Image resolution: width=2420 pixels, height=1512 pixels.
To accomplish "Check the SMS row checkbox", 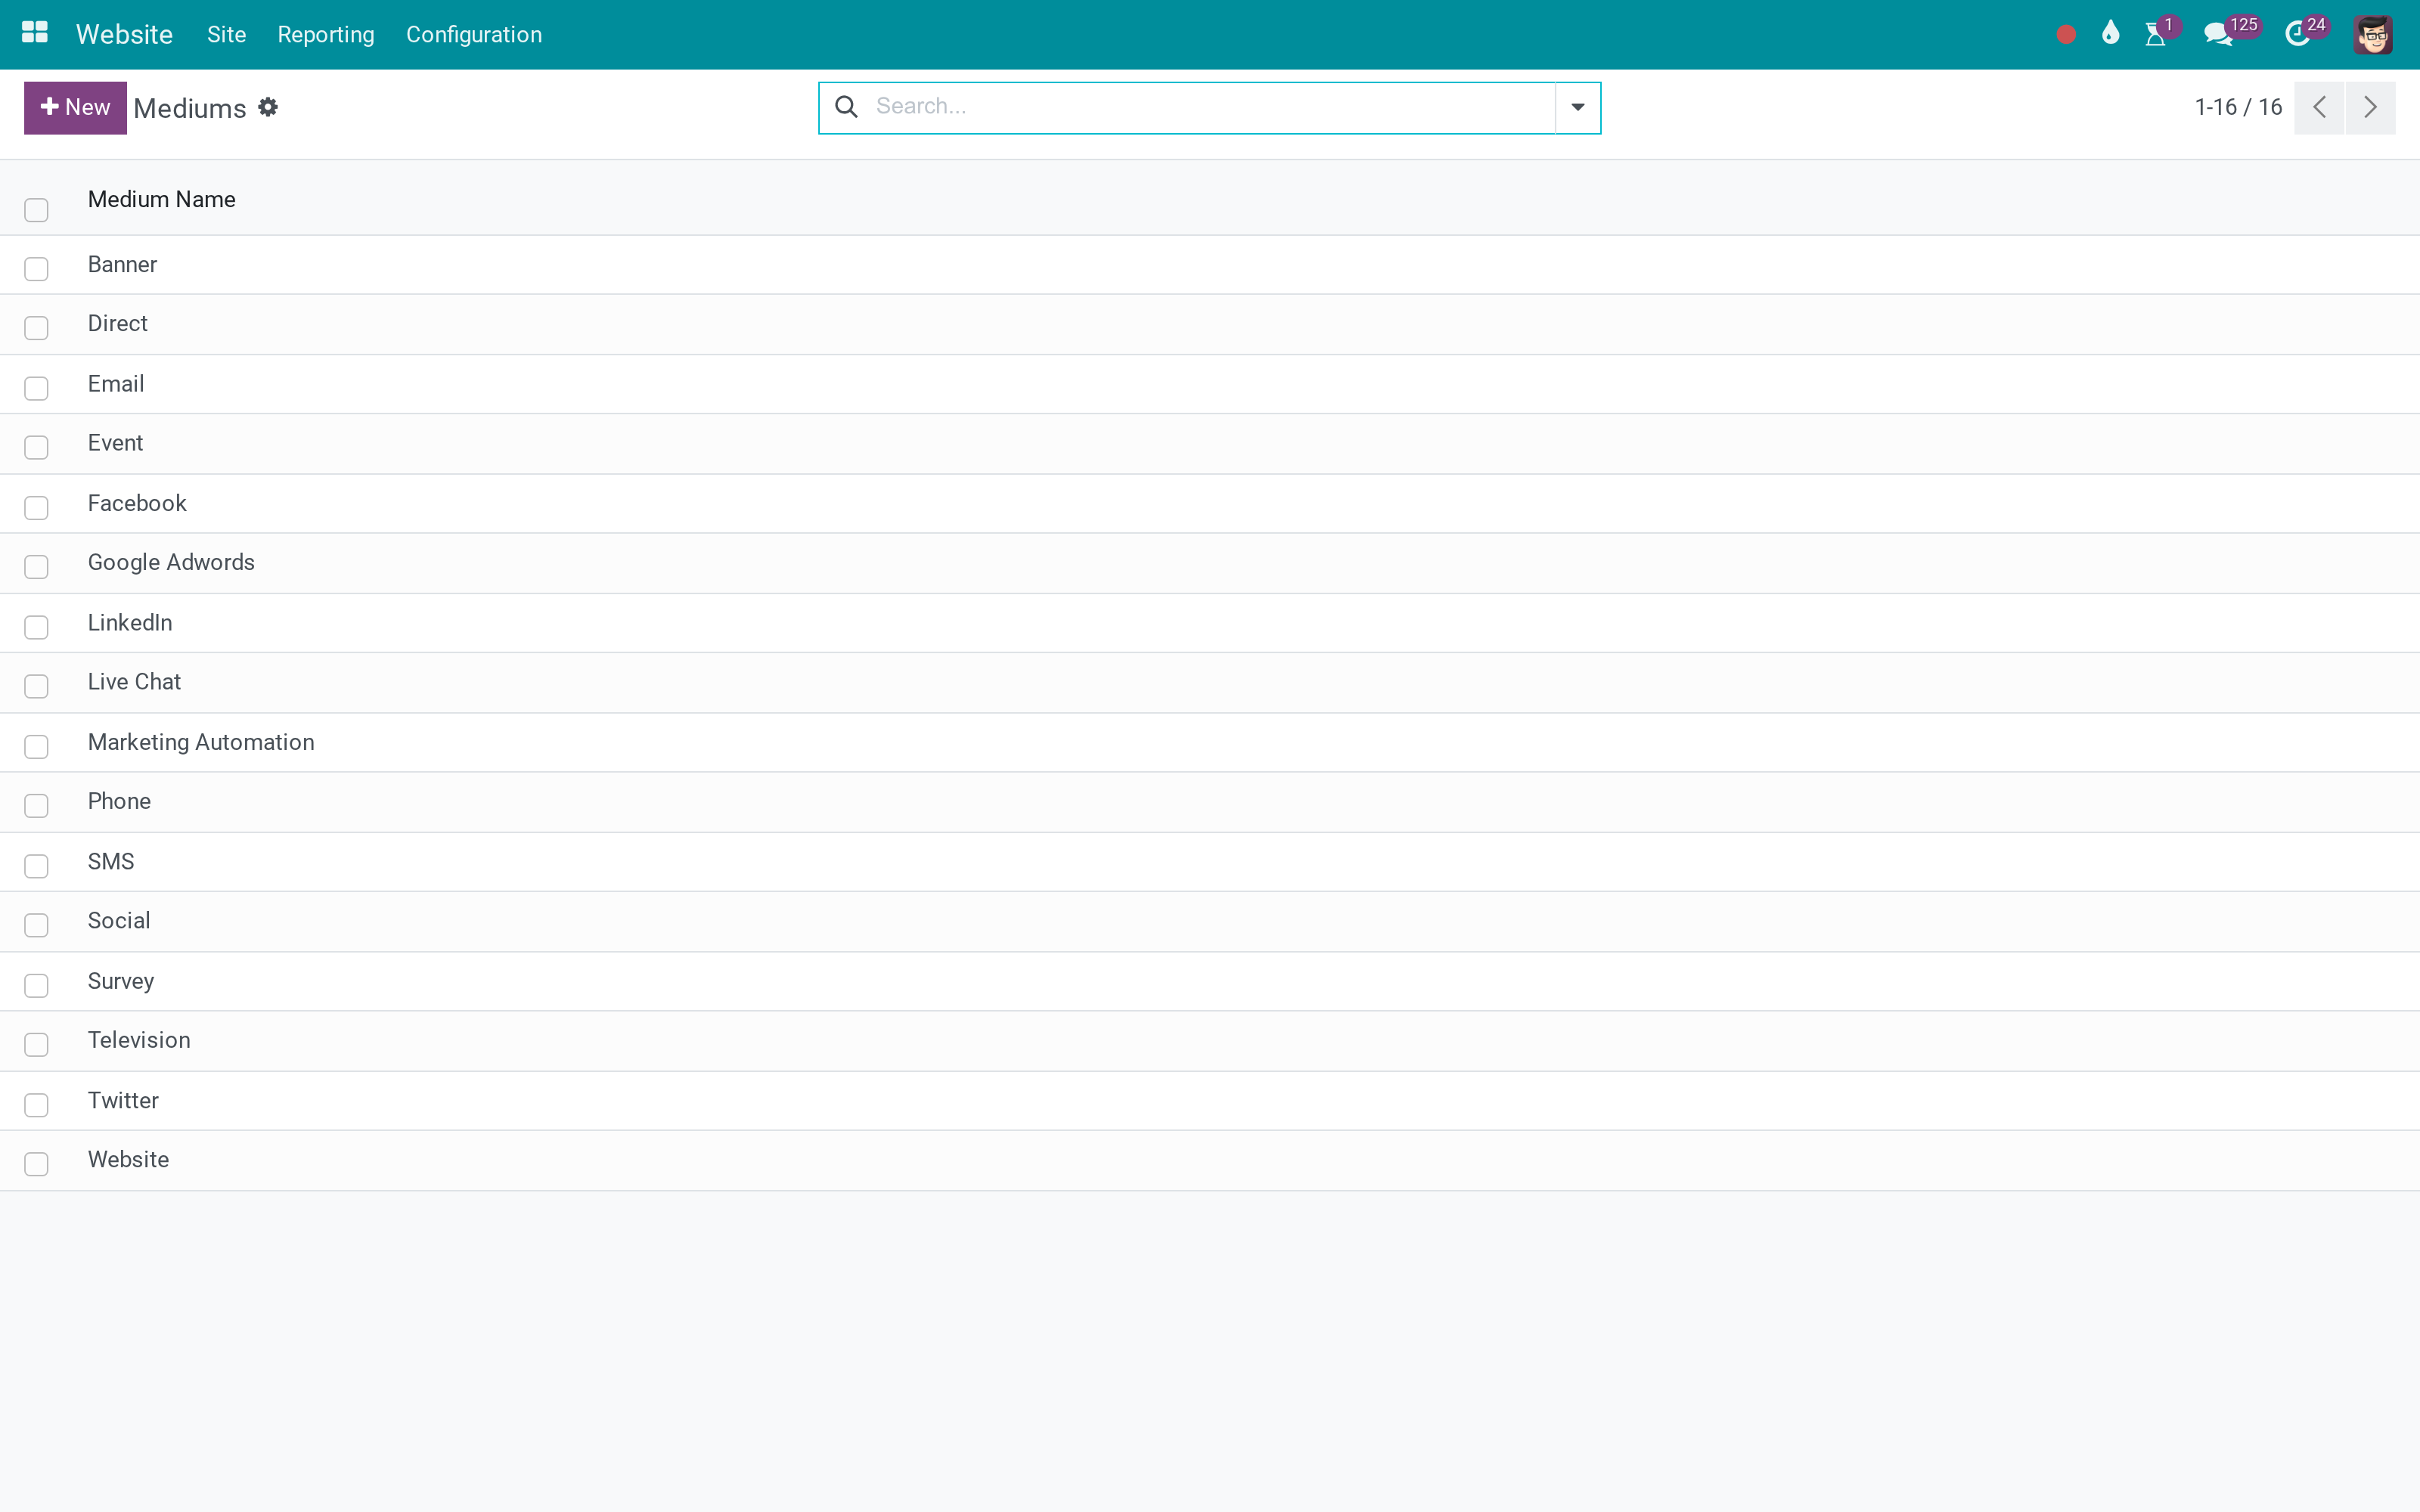I will [36, 866].
